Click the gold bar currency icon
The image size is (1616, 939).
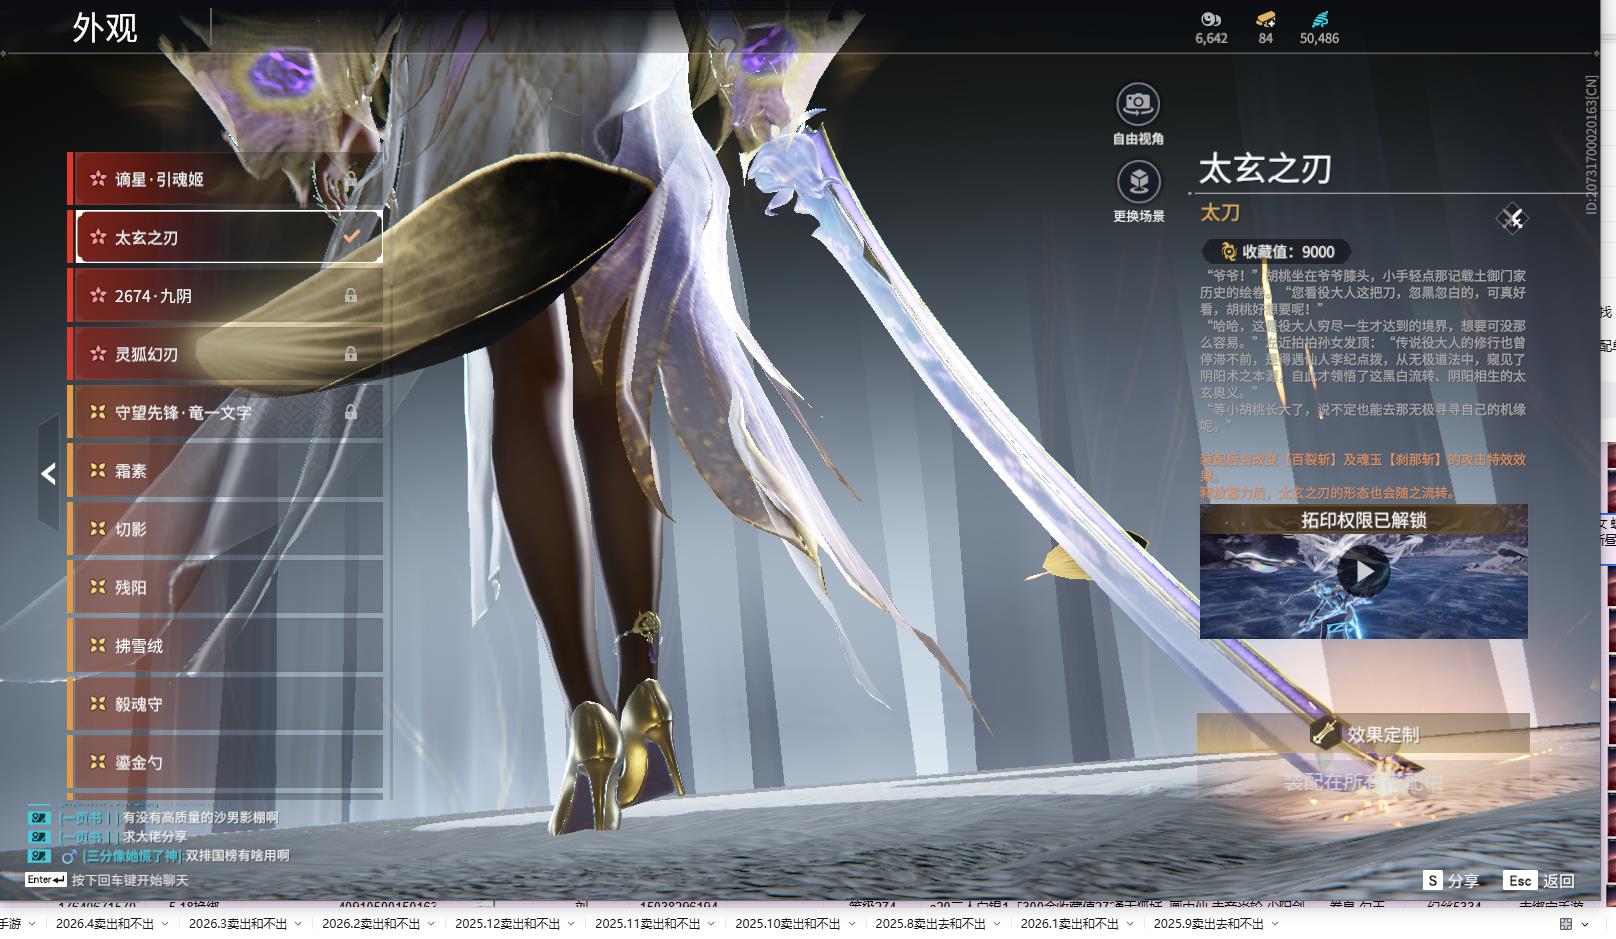click(x=1265, y=19)
